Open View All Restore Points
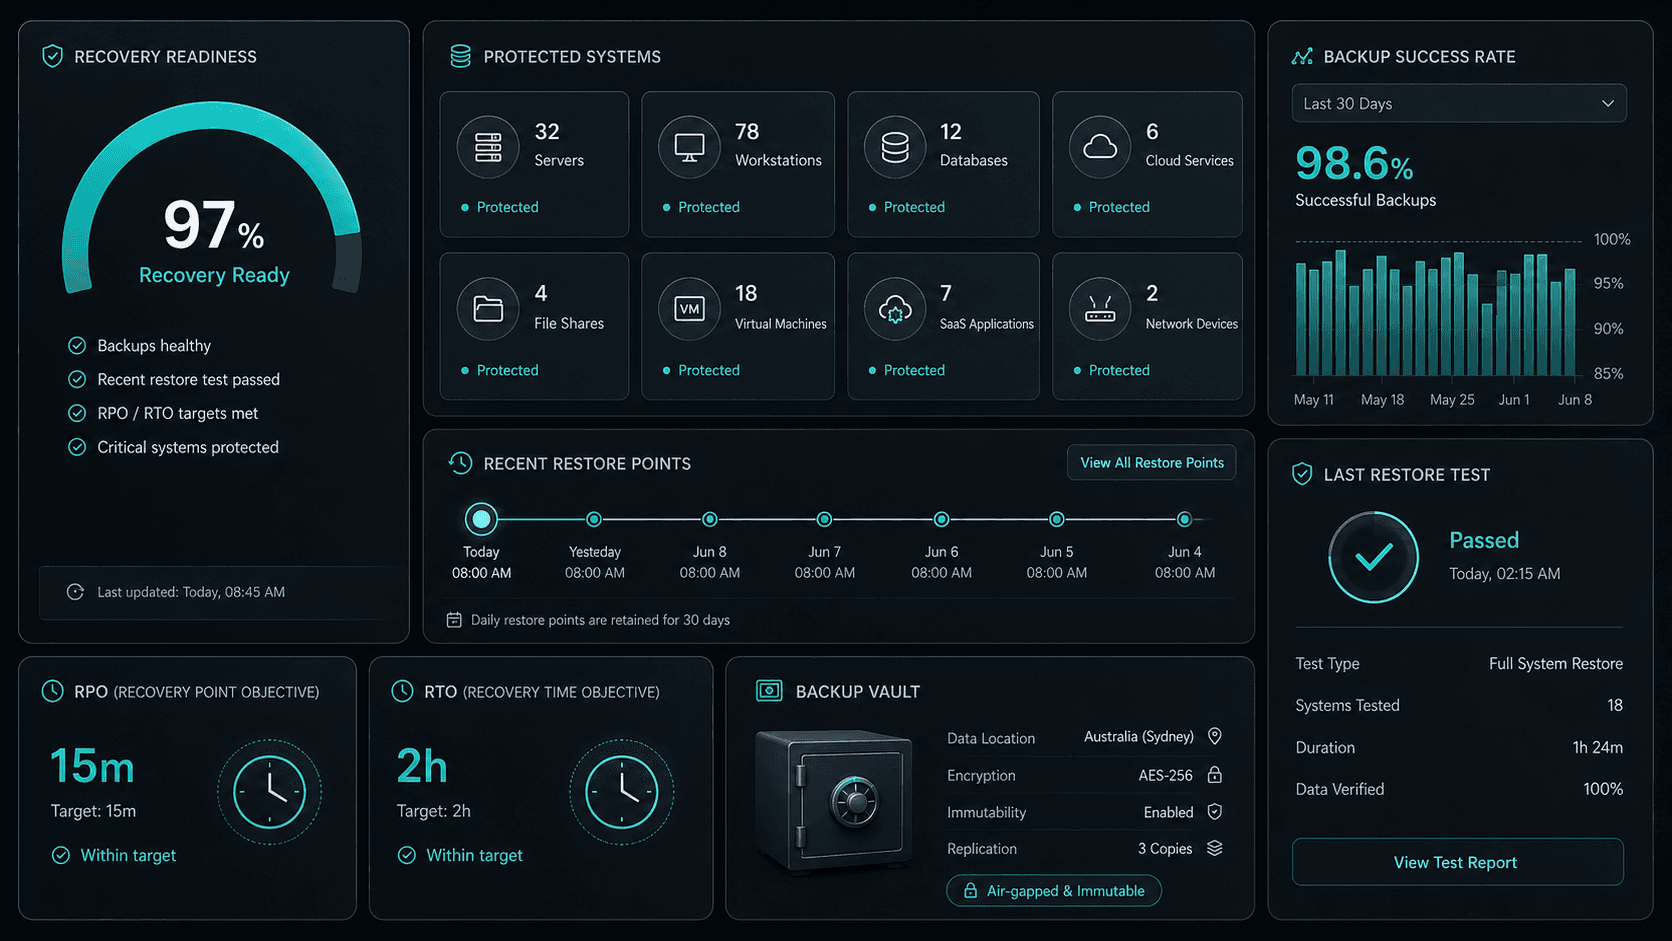Viewport: 1672px width, 941px height. click(x=1151, y=462)
